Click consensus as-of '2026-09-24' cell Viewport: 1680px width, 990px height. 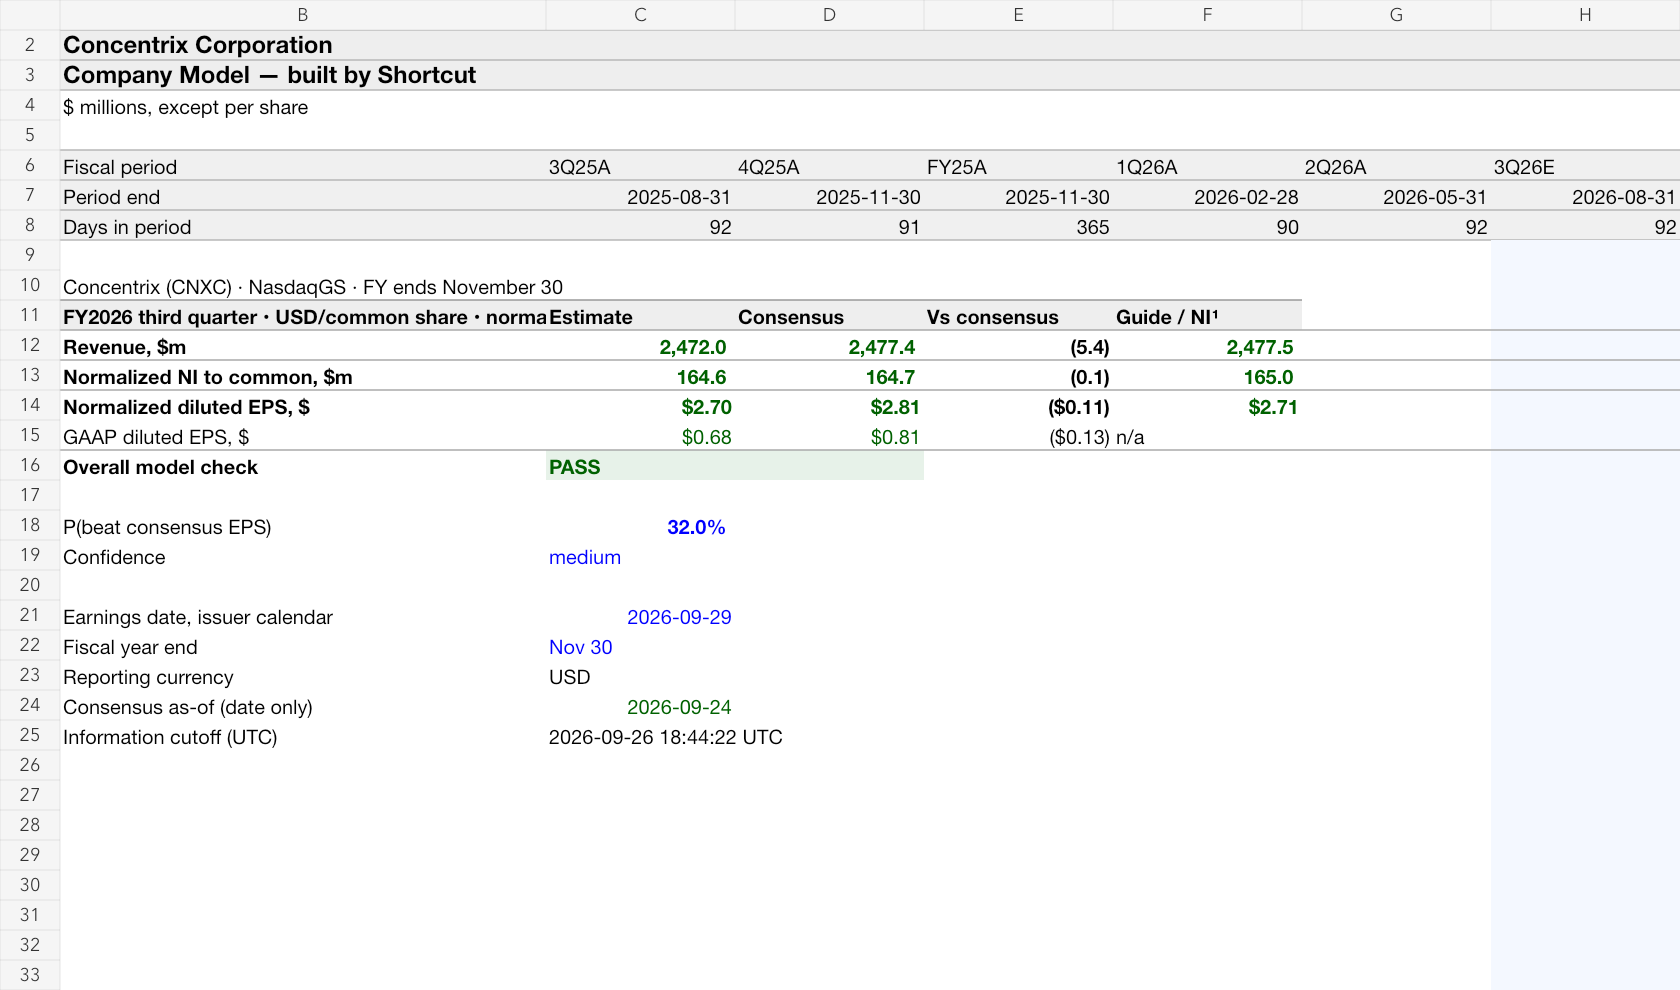(x=640, y=706)
